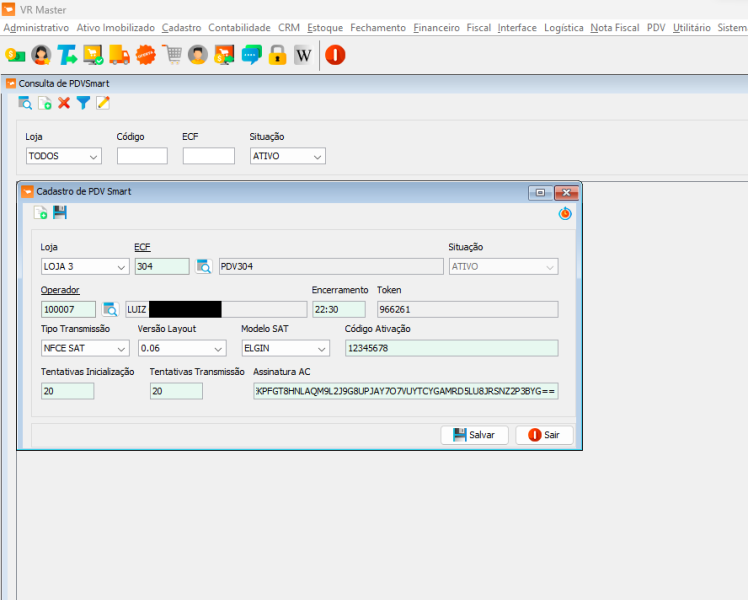Open orange monitor with coin icon
The width and height of the screenshot is (748, 600).
pyautogui.click(x=224, y=55)
